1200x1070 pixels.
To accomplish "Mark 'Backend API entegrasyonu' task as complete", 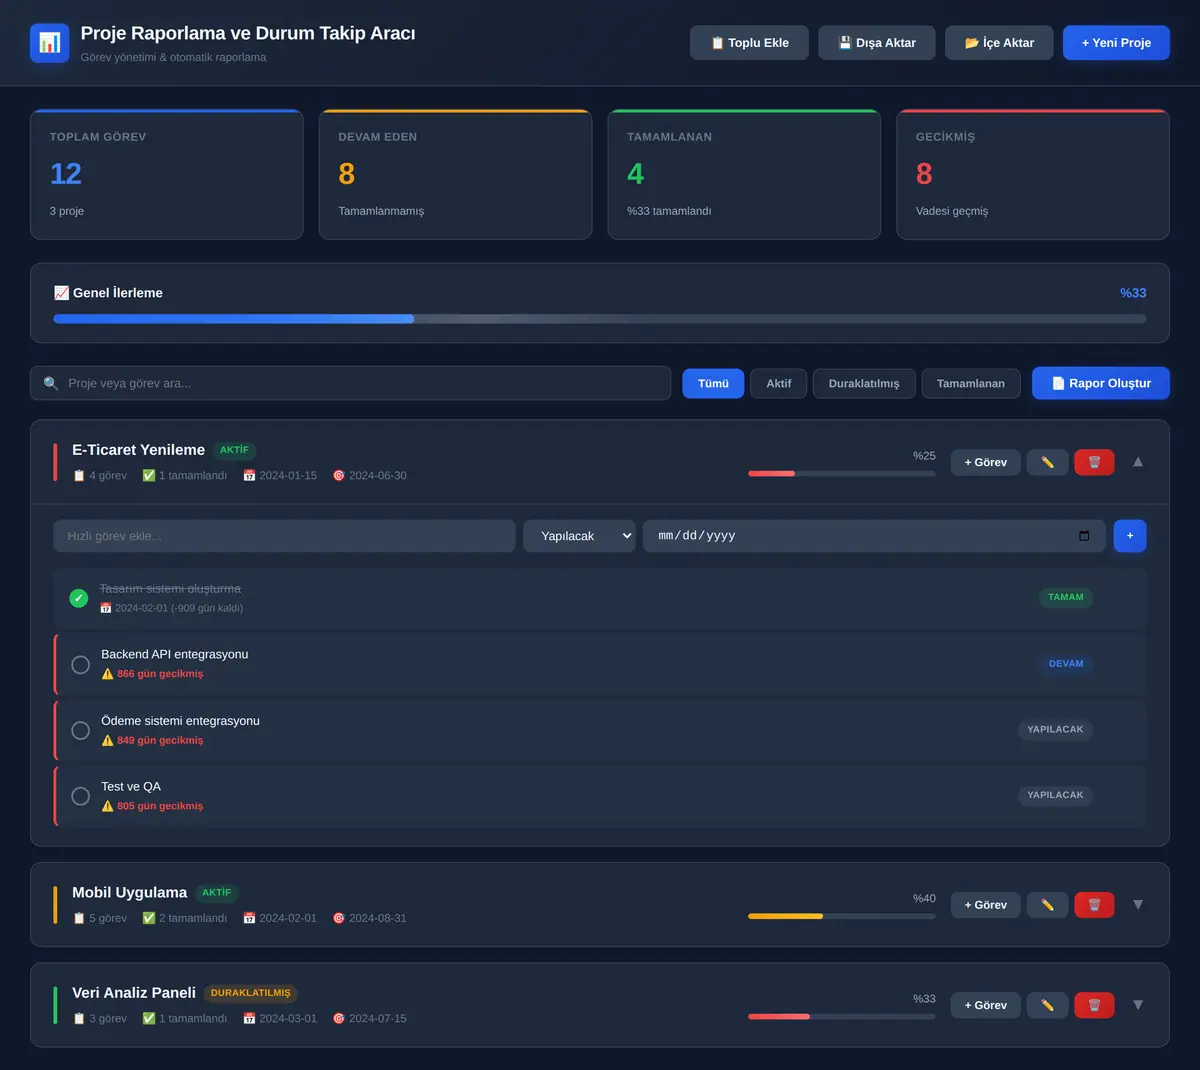I will point(81,664).
